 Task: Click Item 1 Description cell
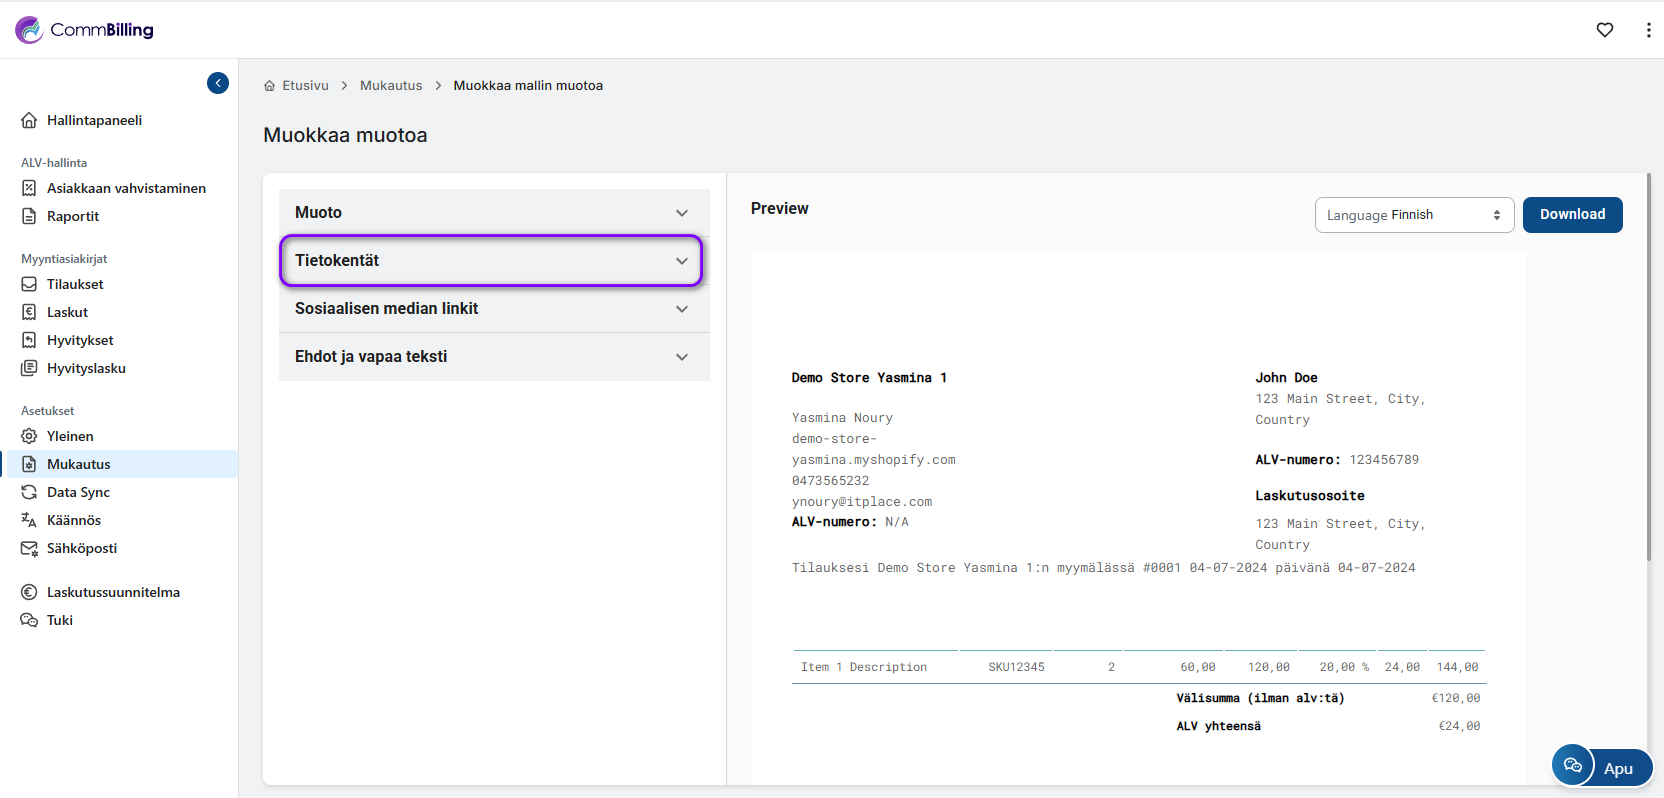[x=864, y=667]
